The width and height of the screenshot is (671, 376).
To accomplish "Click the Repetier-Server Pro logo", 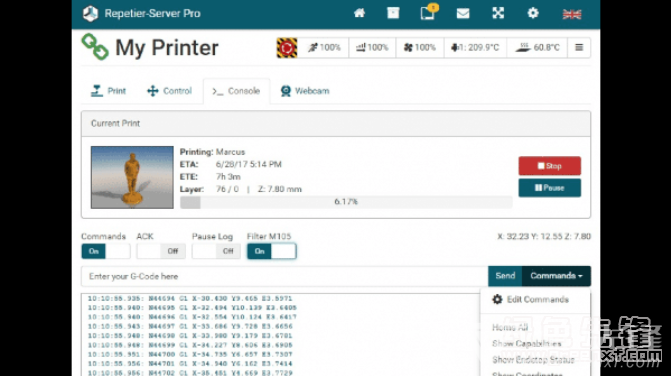I will (91, 14).
